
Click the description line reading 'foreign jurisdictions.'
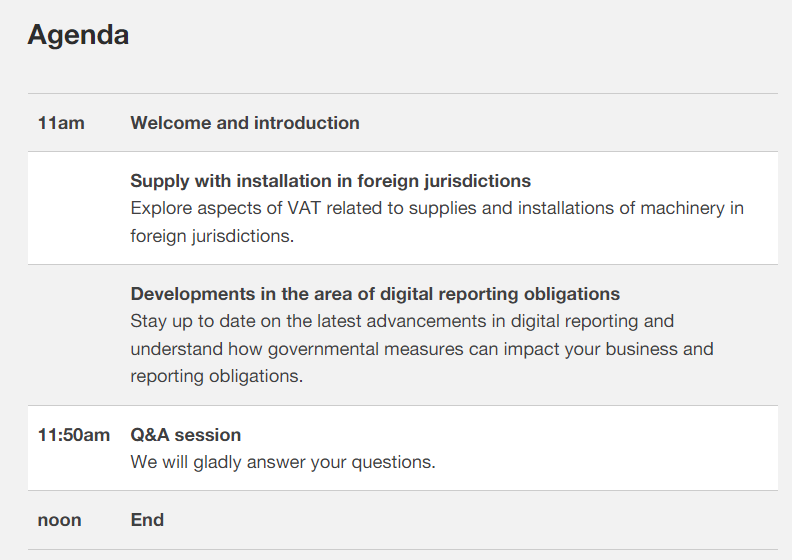point(212,236)
